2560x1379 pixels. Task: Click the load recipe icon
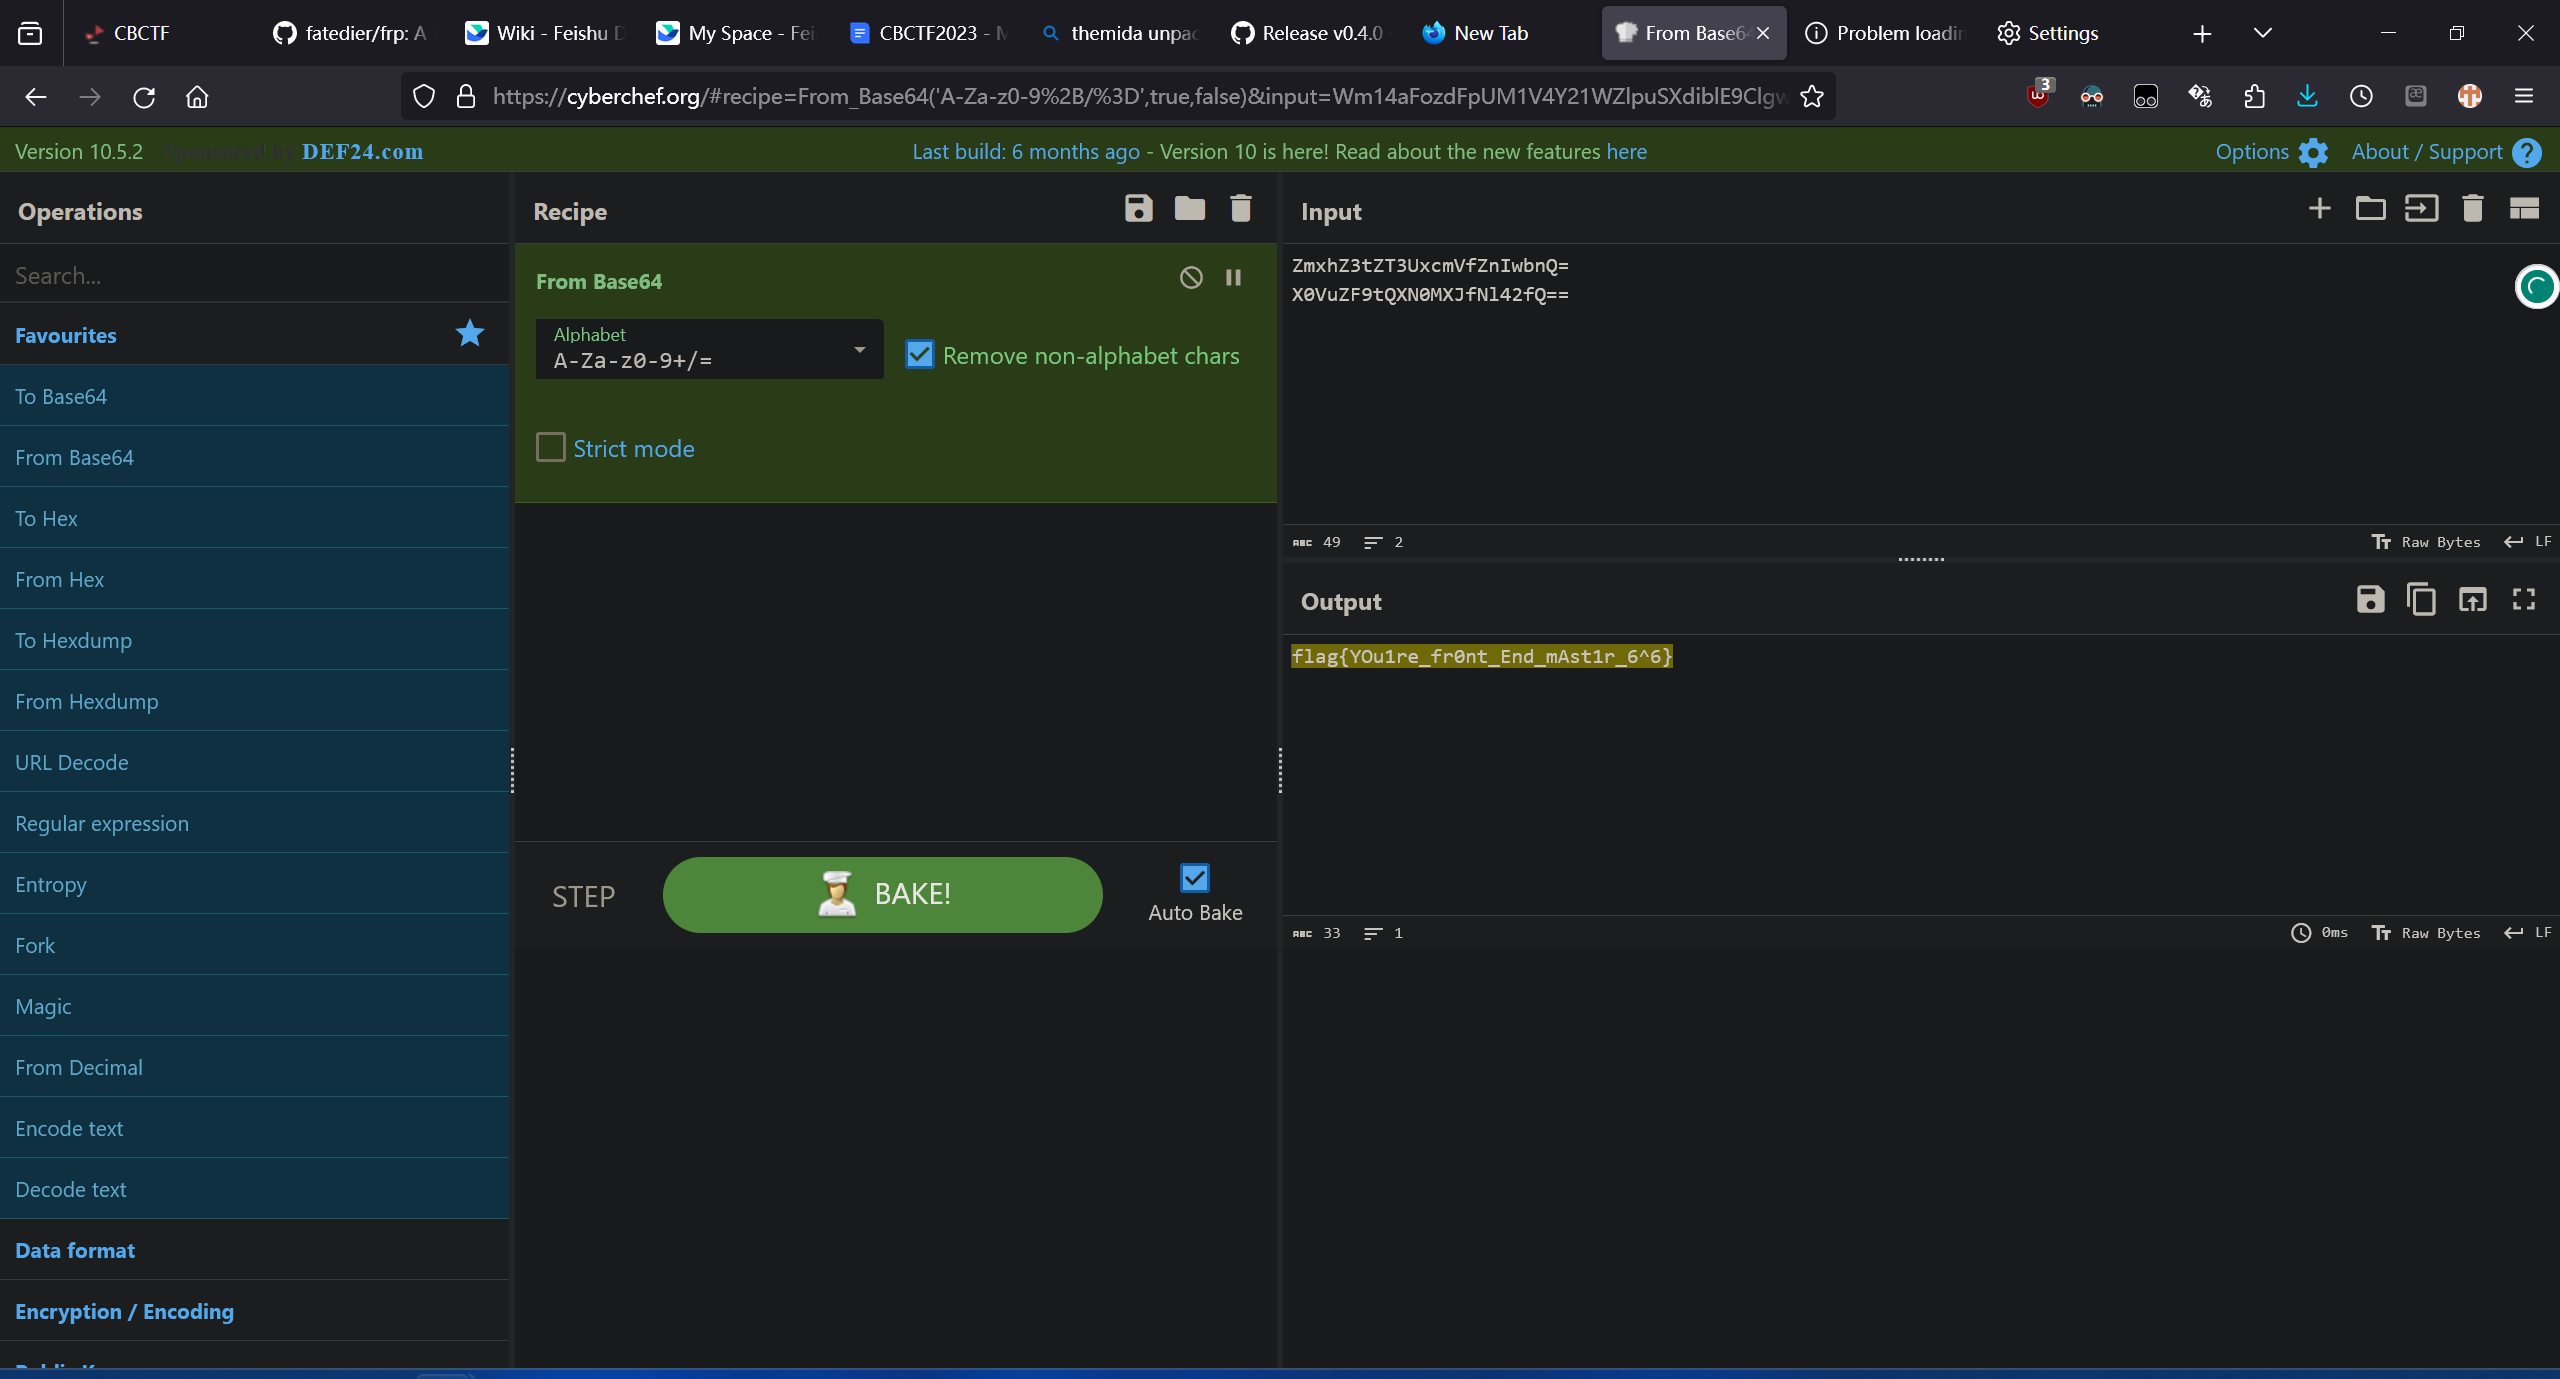coord(1190,211)
